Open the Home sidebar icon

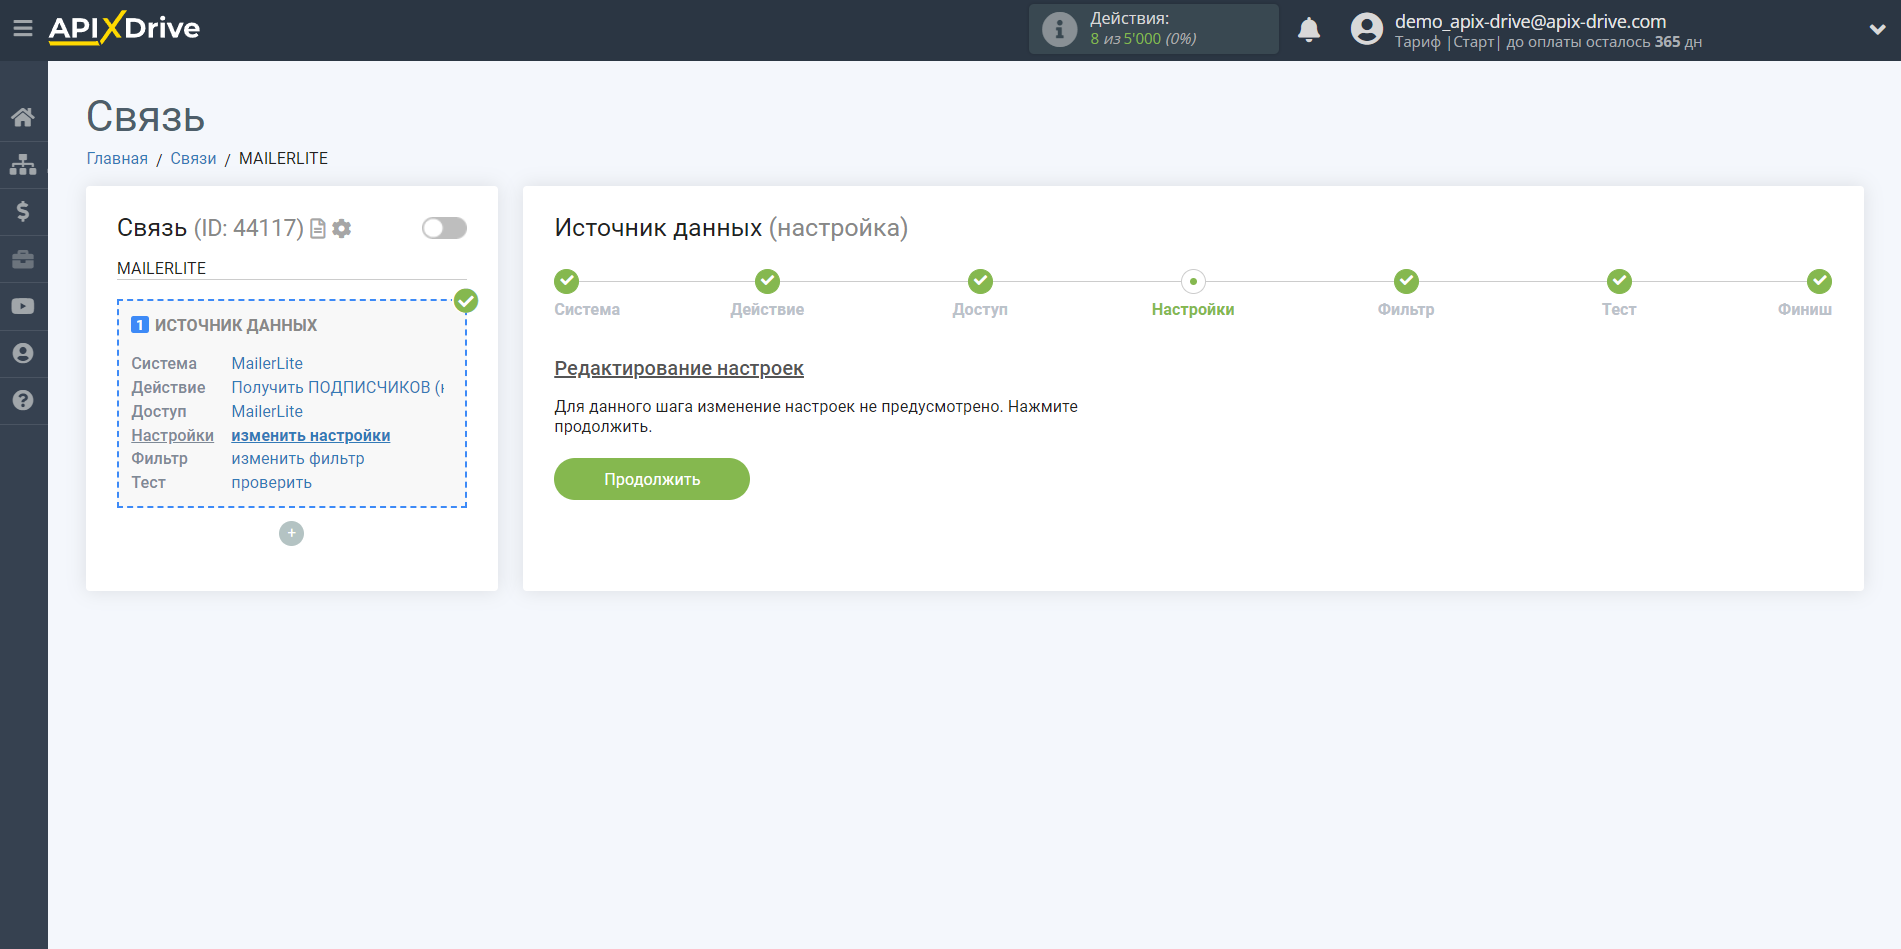23,117
